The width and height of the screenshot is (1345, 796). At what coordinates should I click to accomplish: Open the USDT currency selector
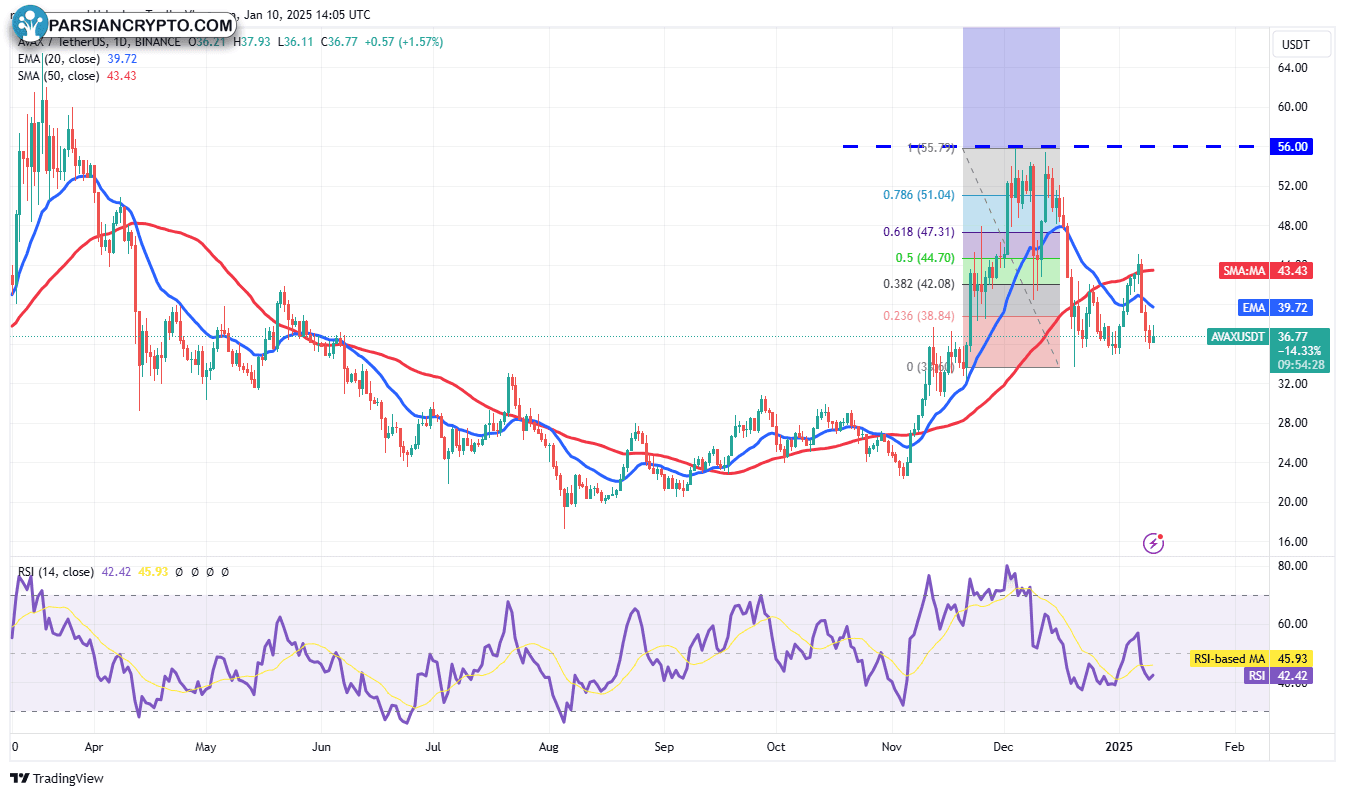1303,44
